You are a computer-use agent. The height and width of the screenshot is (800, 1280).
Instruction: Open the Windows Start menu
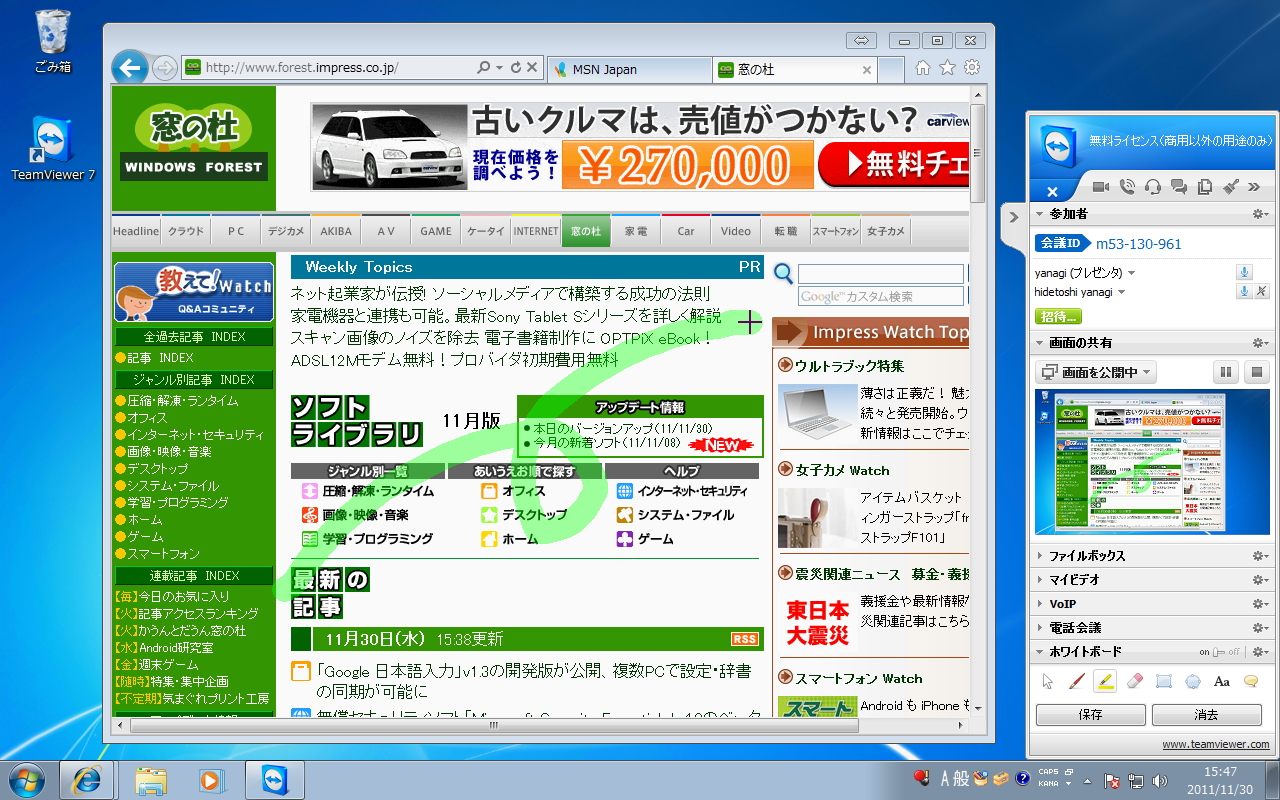click(26, 779)
